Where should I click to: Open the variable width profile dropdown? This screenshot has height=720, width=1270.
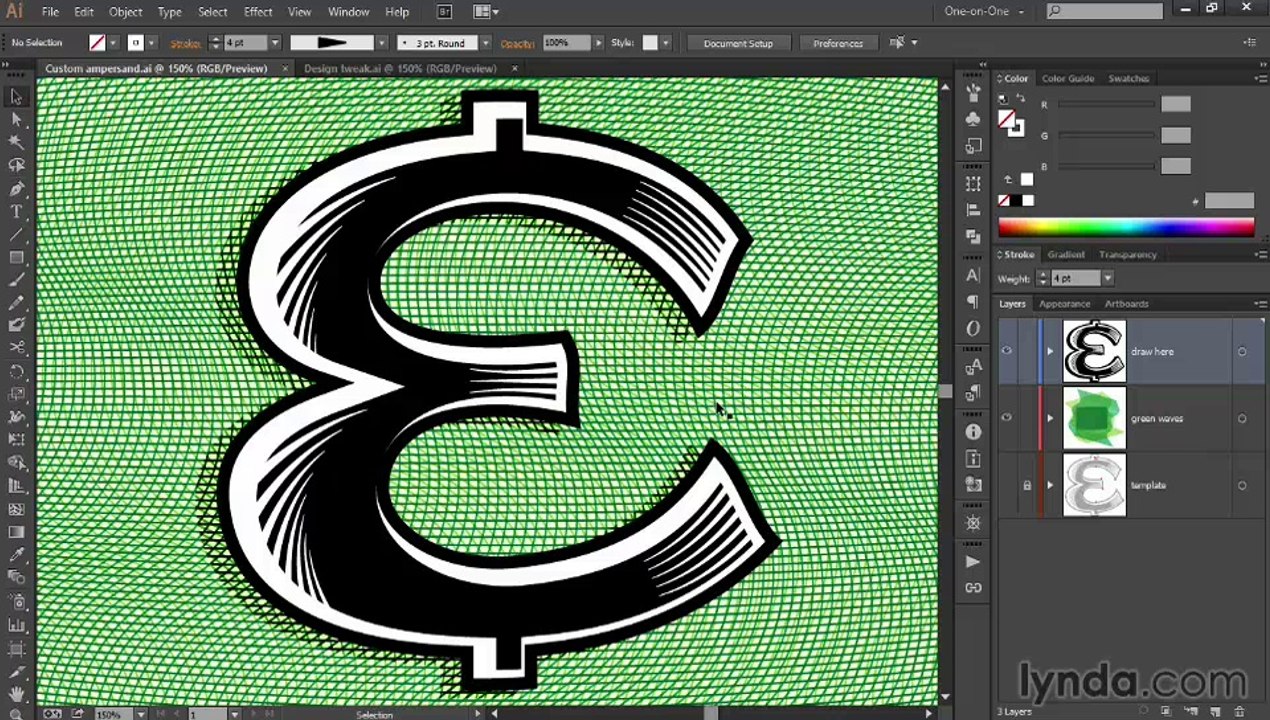point(381,43)
